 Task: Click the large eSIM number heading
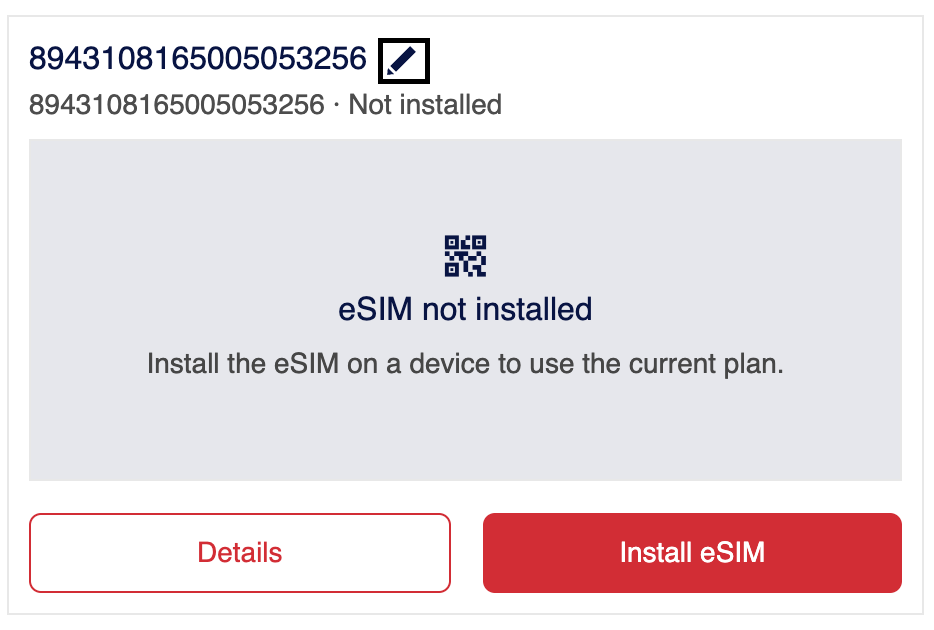[x=198, y=60]
